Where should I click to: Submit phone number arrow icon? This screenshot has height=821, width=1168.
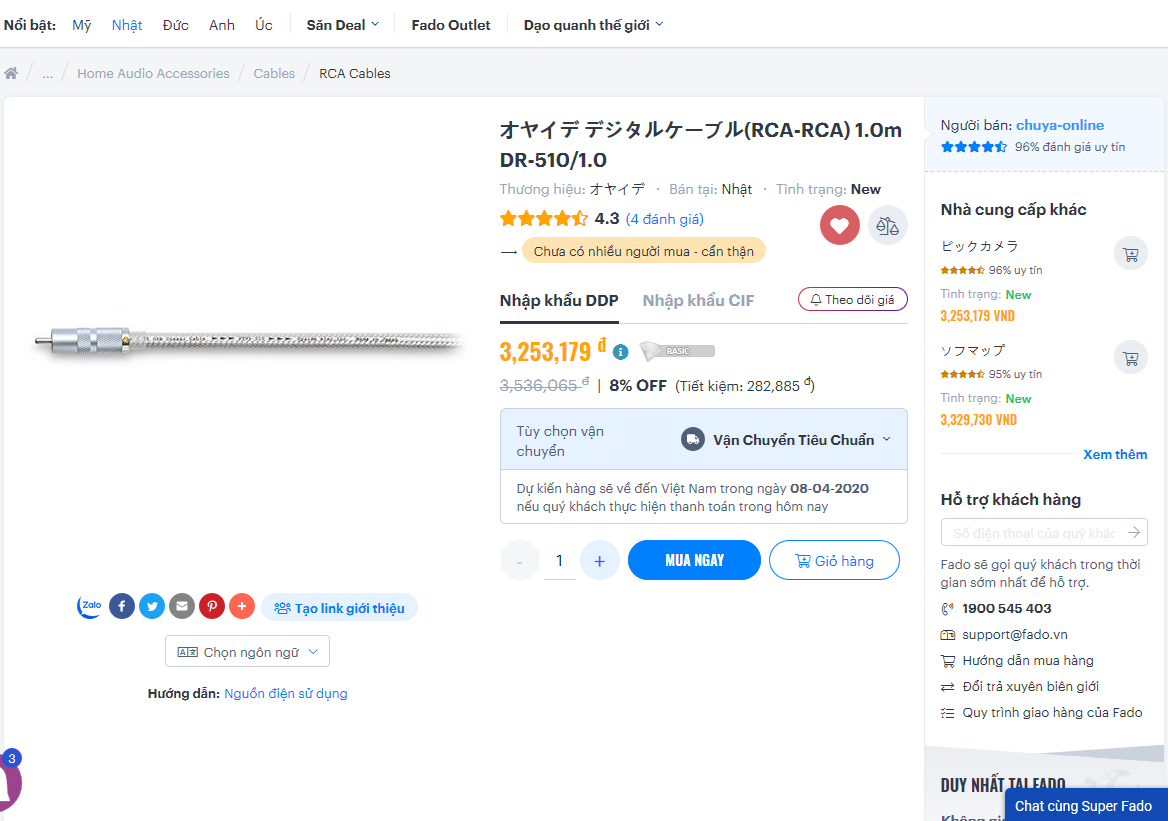click(1134, 532)
